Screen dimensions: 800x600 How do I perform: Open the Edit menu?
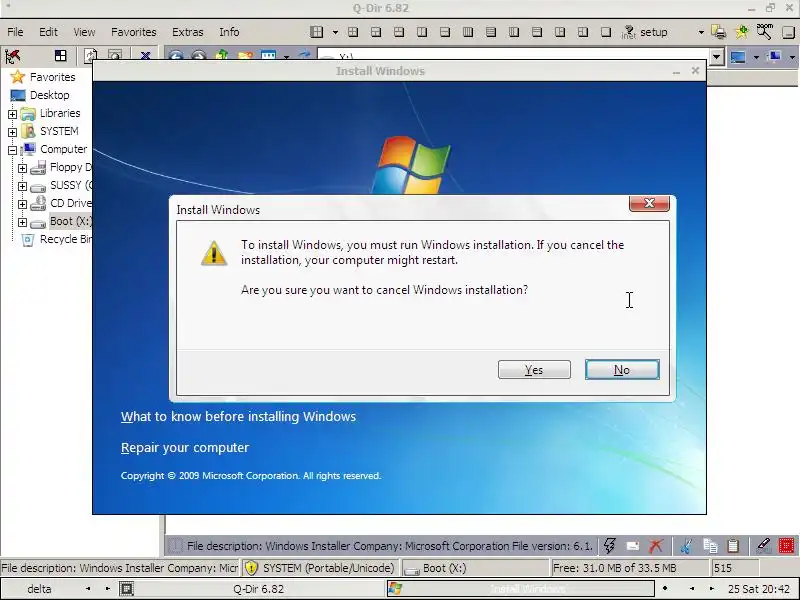[48, 32]
